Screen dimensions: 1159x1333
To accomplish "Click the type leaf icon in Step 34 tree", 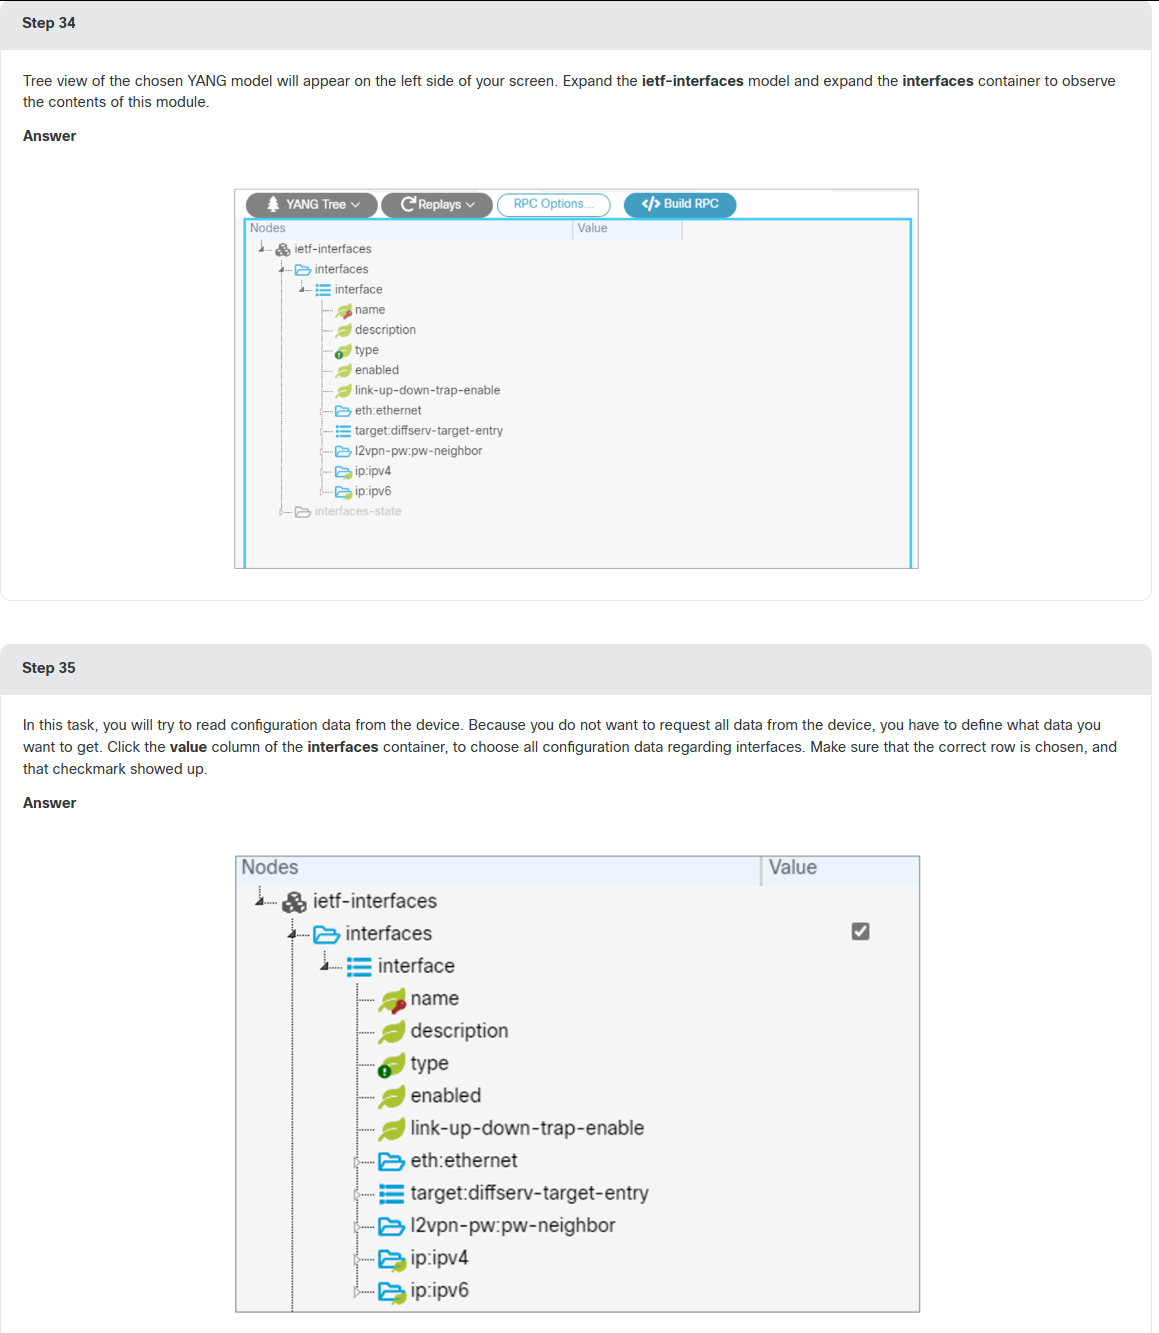I will [343, 350].
